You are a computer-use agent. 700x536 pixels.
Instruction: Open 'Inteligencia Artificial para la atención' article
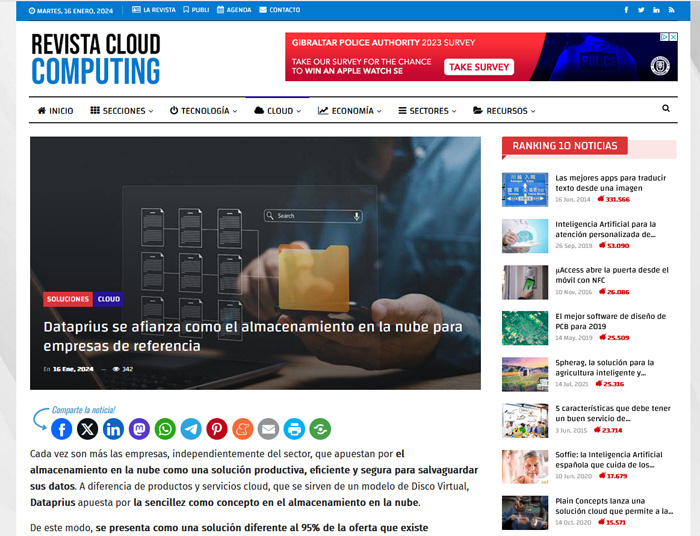[605, 229]
